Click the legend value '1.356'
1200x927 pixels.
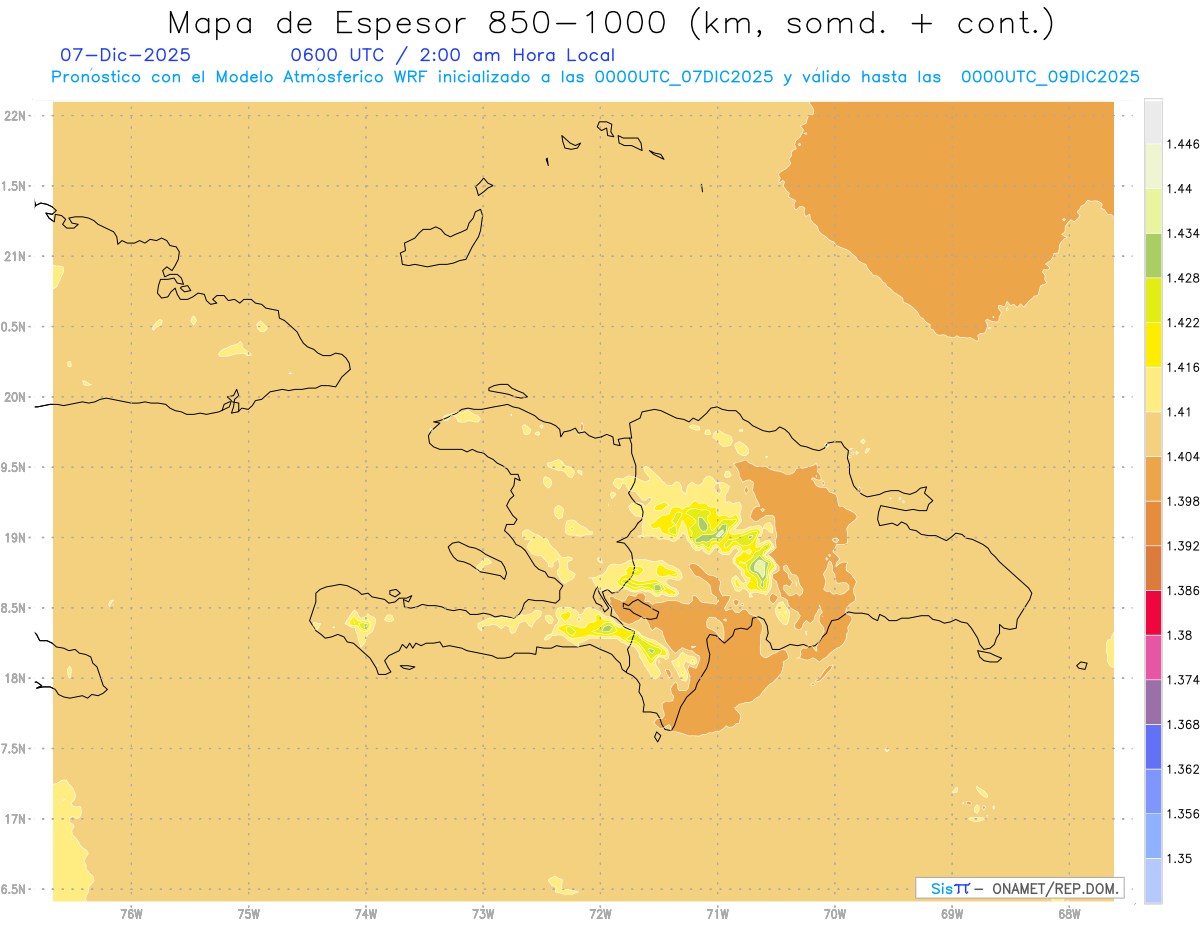click(x=1184, y=814)
